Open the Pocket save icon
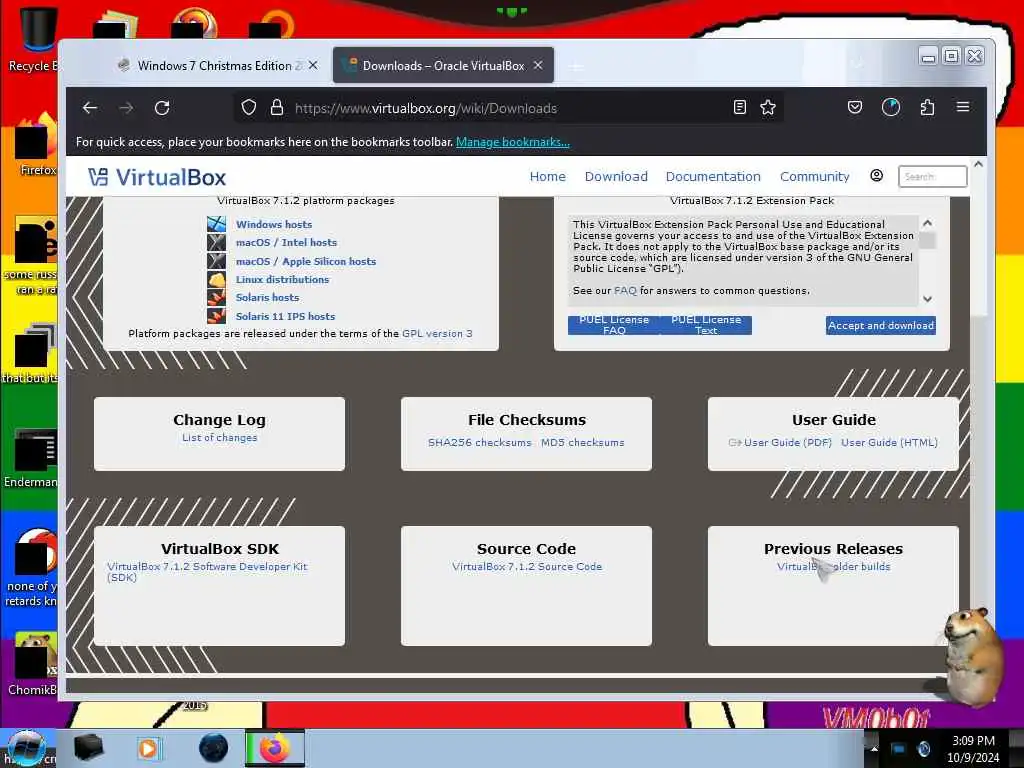Image resolution: width=1024 pixels, height=768 pixels. click(x=855, y=108)
